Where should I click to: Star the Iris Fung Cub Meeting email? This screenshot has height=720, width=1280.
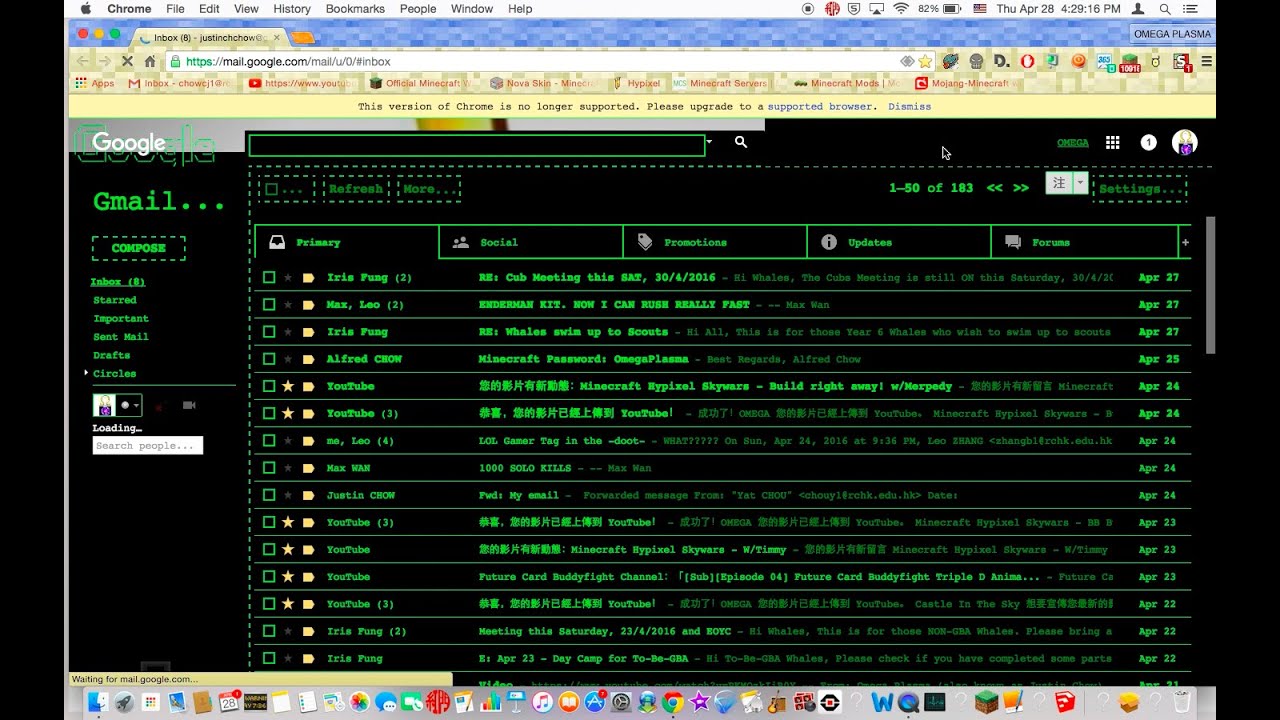click(288, 278)
